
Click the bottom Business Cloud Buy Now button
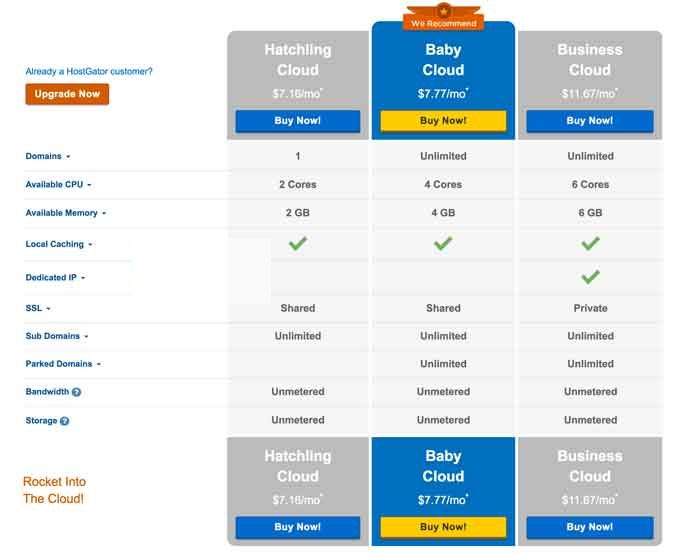(x=590, y=527)
